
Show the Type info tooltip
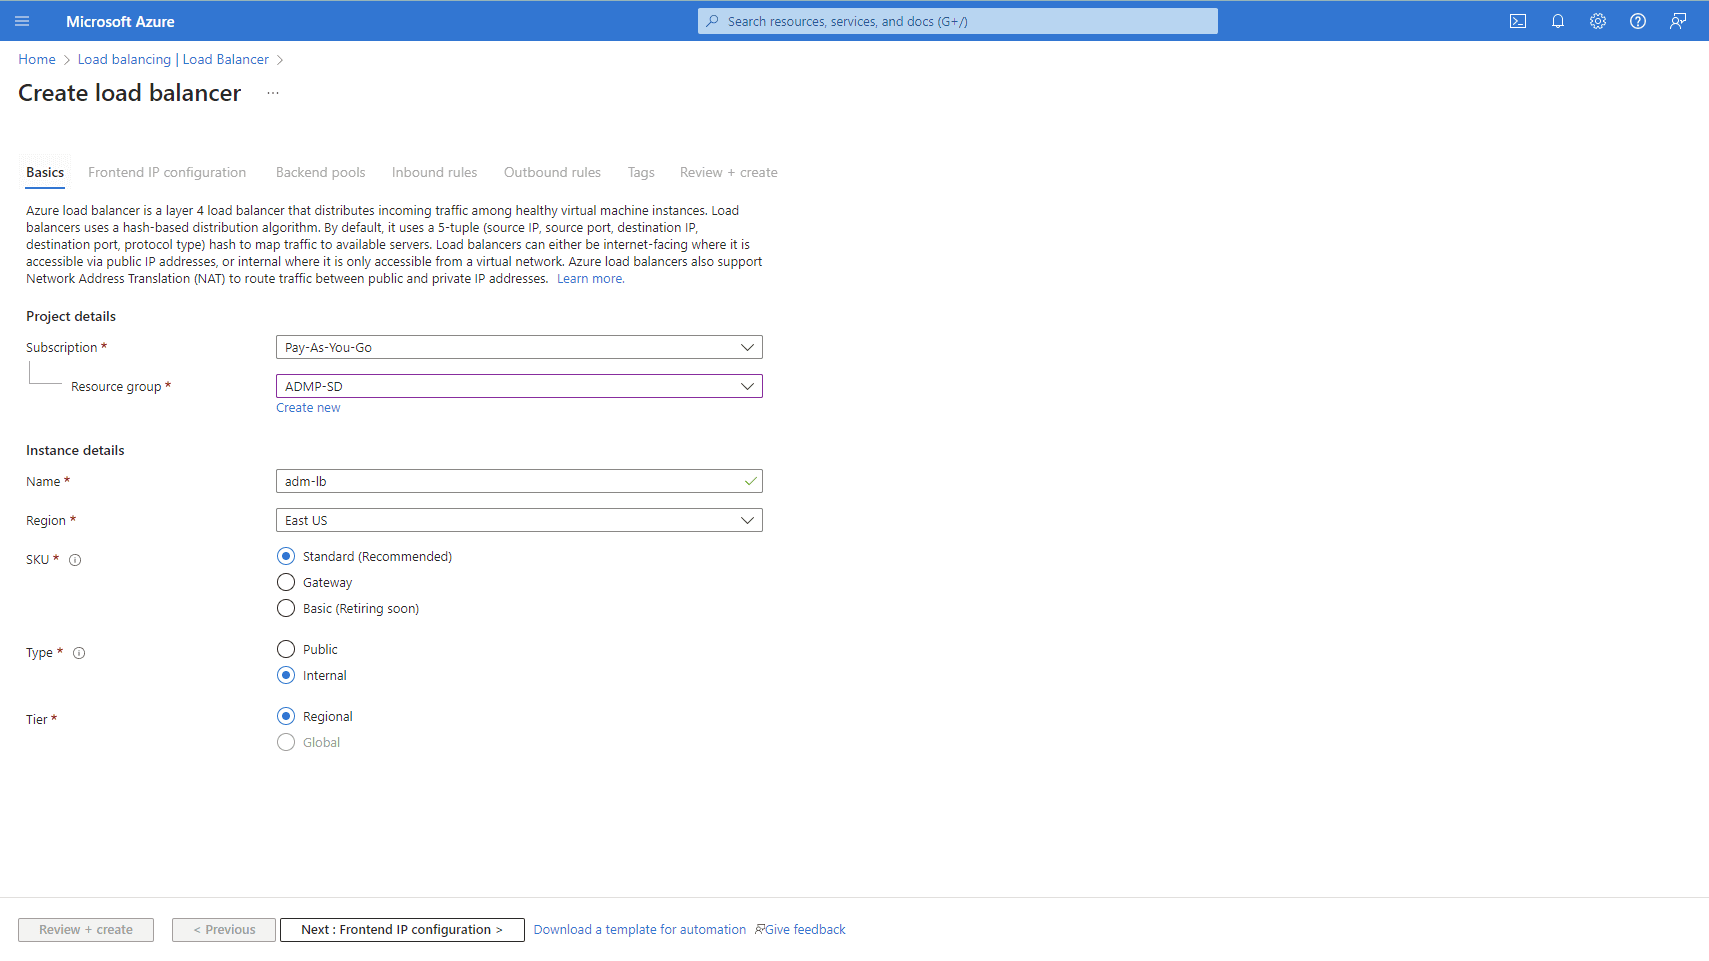click(79, 652)
